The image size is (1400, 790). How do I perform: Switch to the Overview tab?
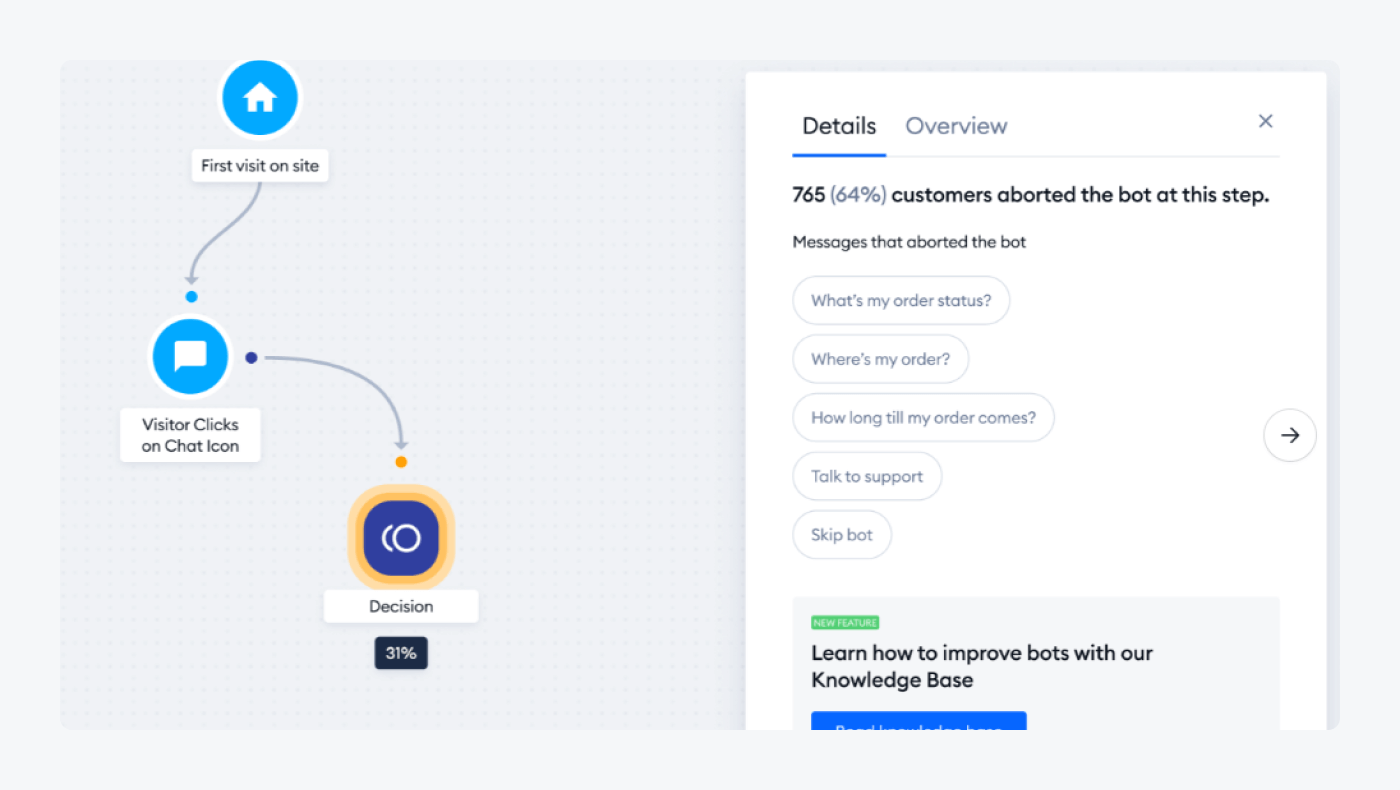[955, 125]
